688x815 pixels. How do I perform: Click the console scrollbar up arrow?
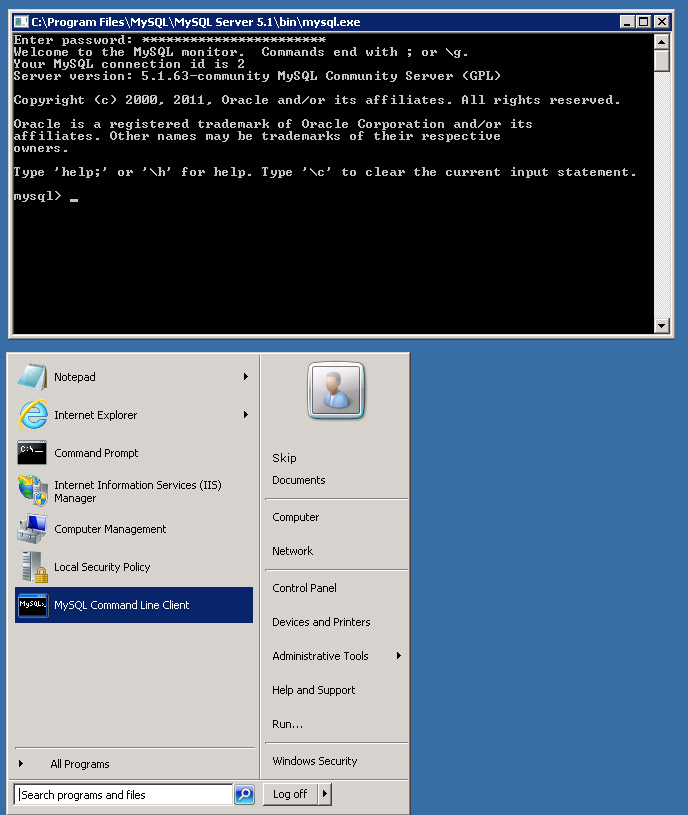(x=661, y=42)
